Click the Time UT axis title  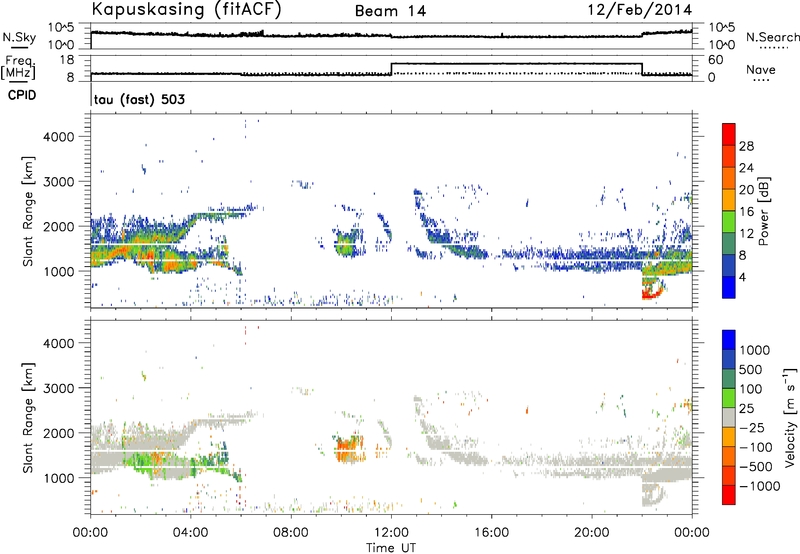coord(391,548)
